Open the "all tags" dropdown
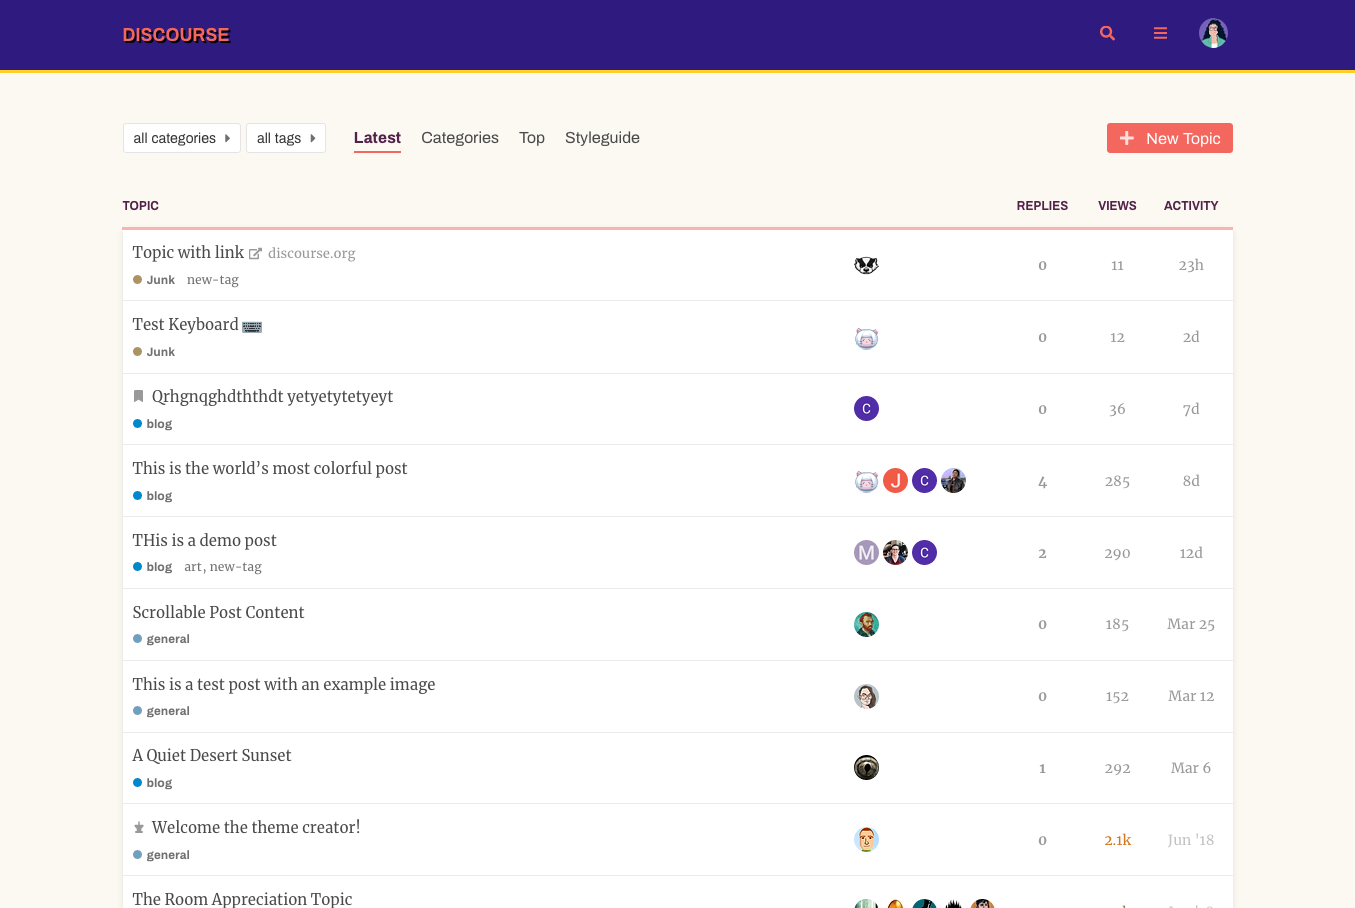Screen dimensions: 1355x908 [x=286, y=138]
